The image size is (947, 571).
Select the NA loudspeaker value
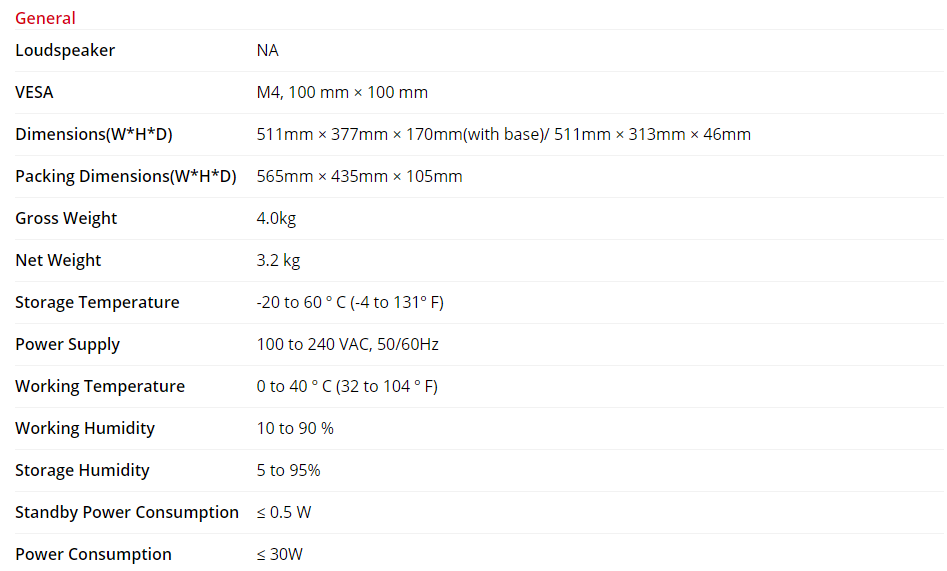click(x=267, y=50)
